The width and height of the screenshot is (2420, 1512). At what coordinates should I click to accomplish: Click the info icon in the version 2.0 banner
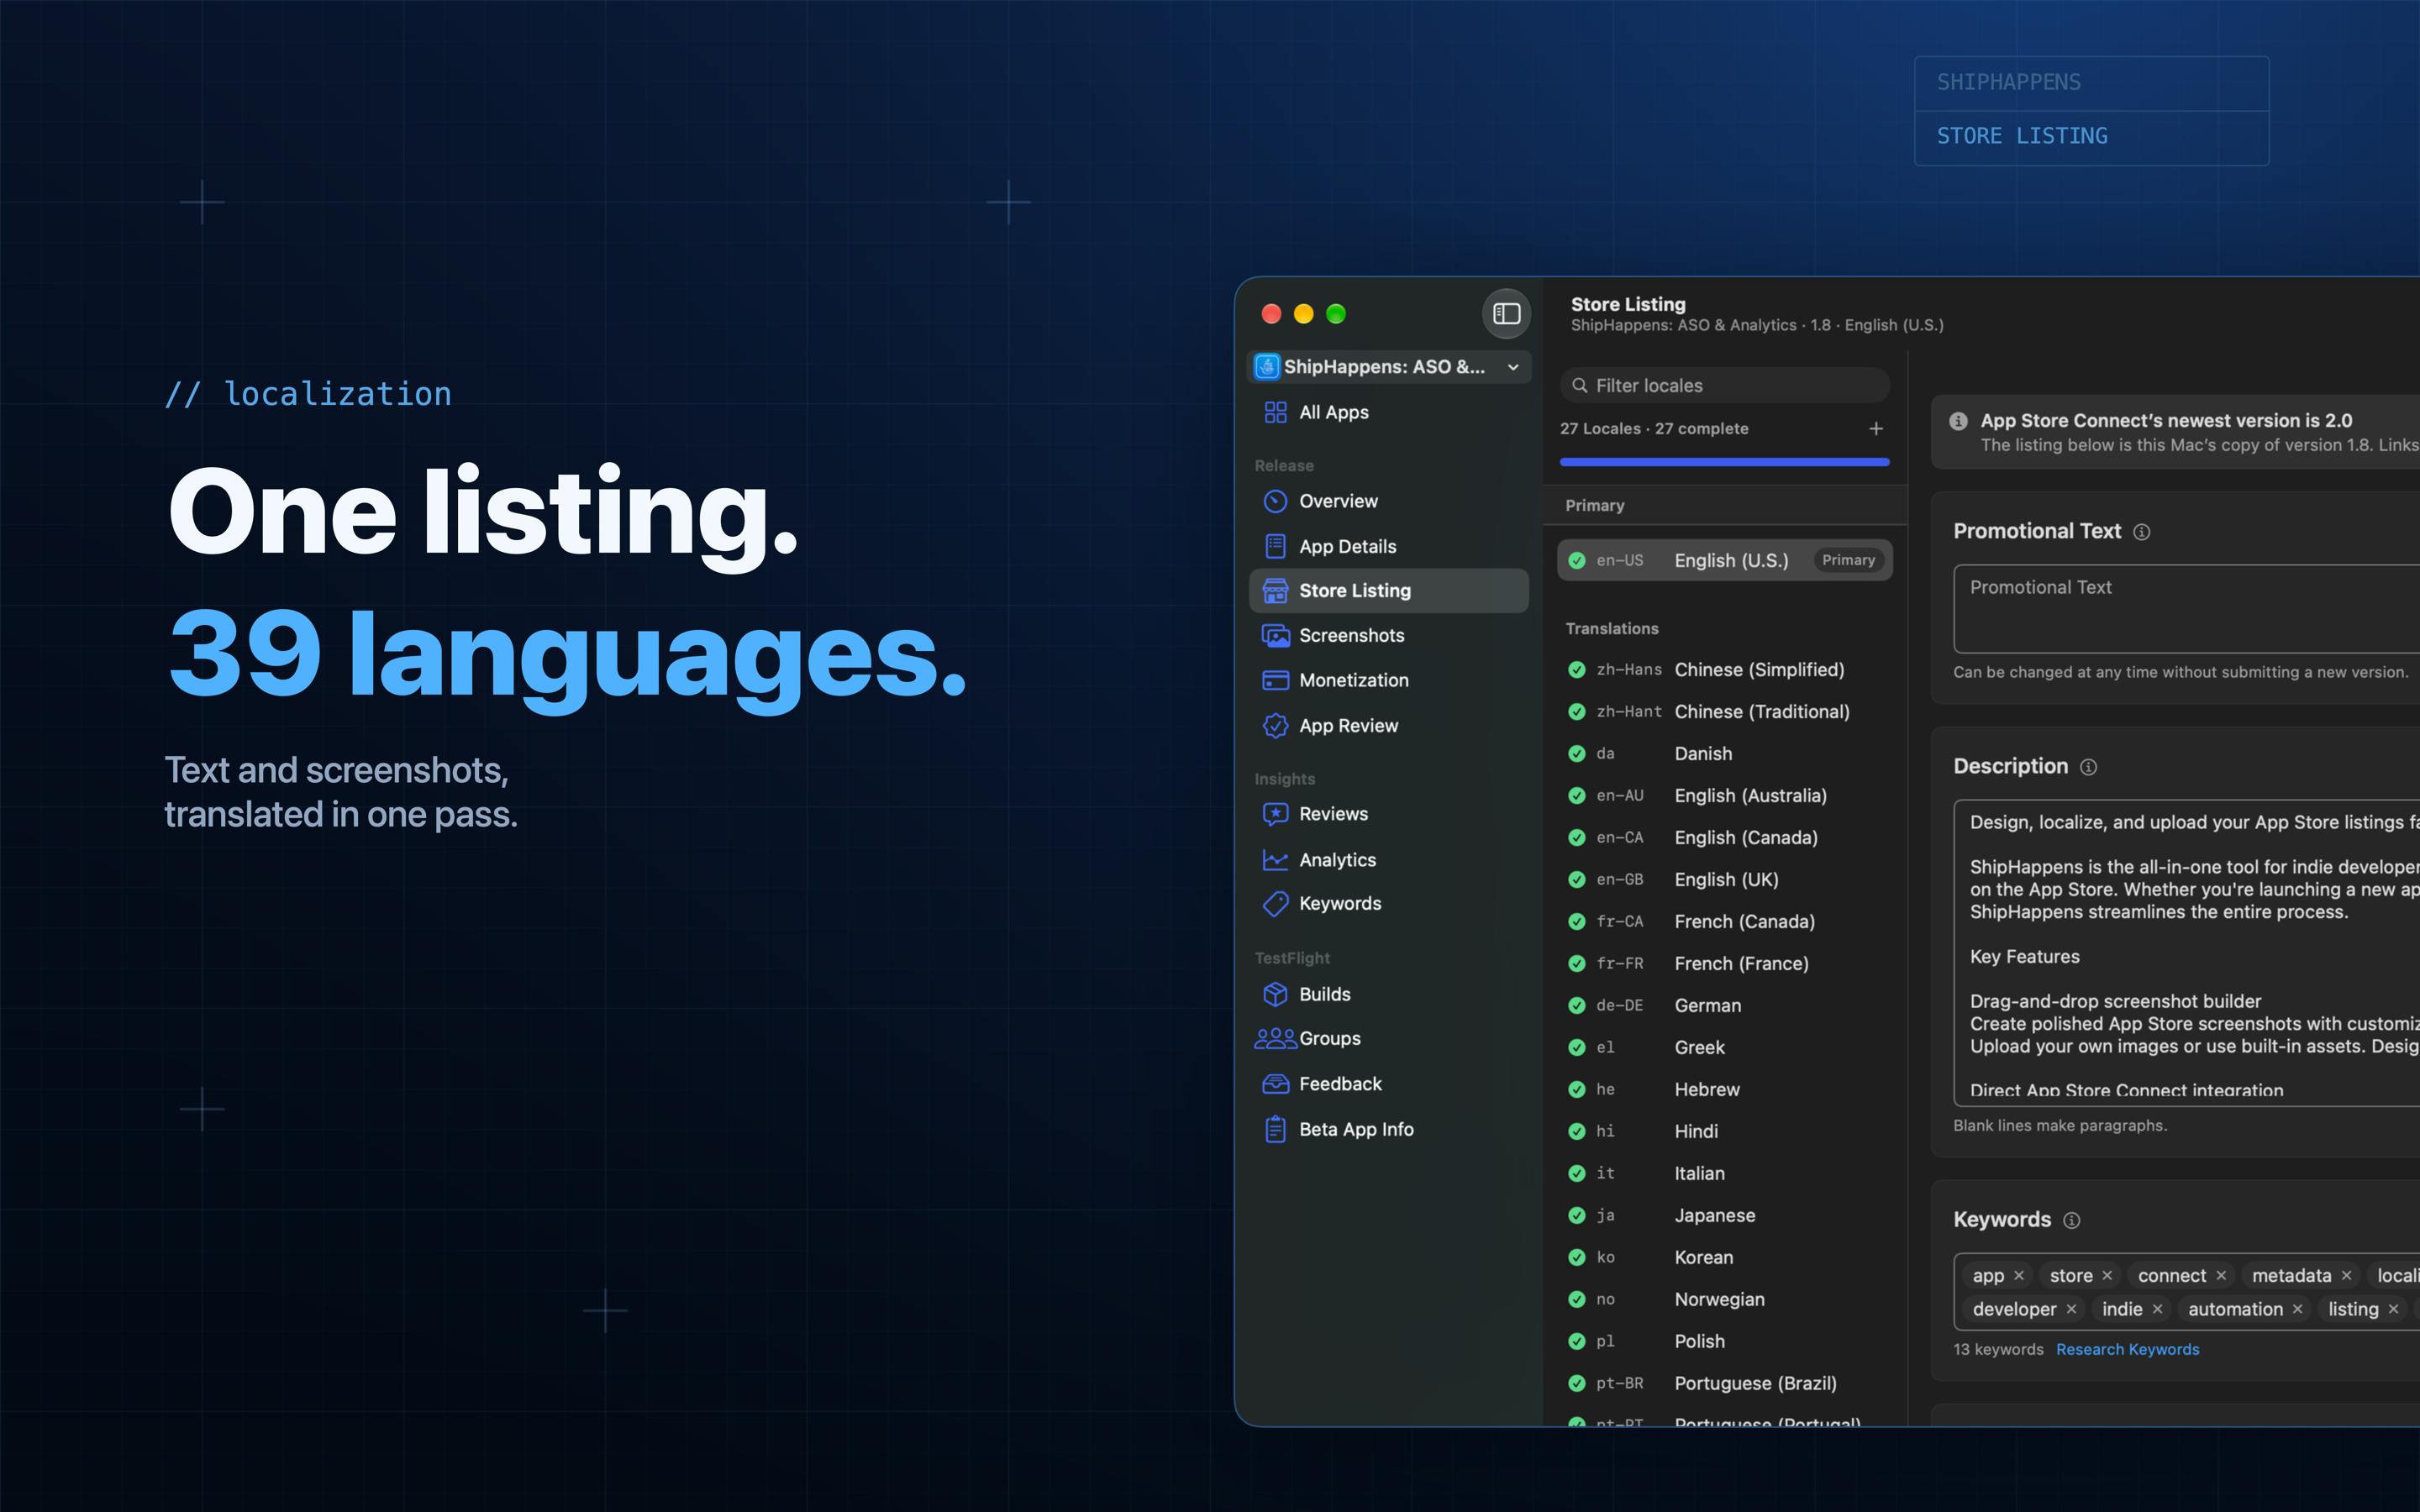1959,421
